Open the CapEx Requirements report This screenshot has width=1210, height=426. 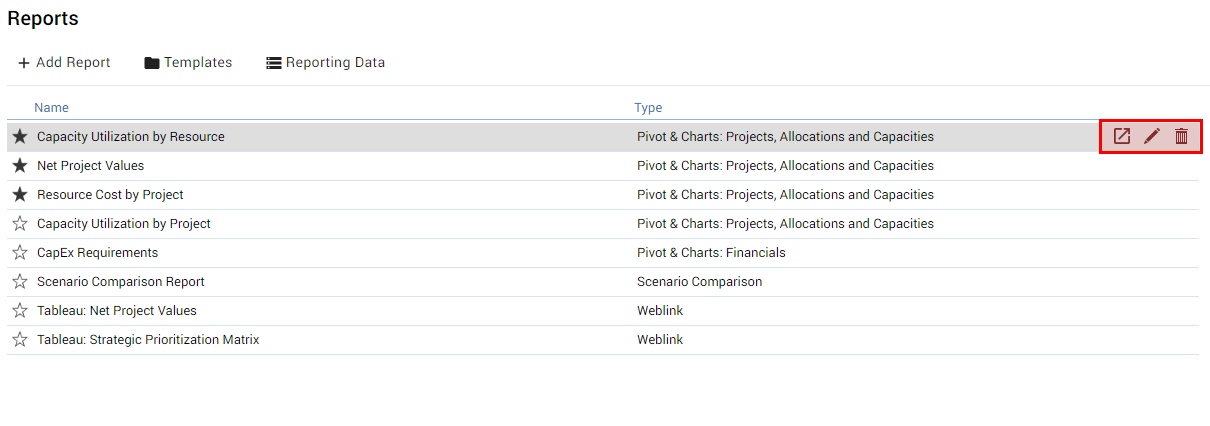pos(97,252)
